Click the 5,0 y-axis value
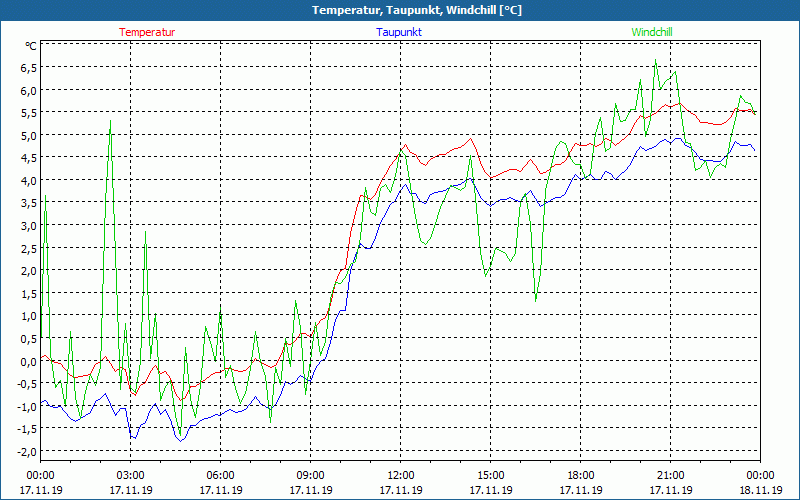The image size is (800, 500). click(x=28, y=135)
